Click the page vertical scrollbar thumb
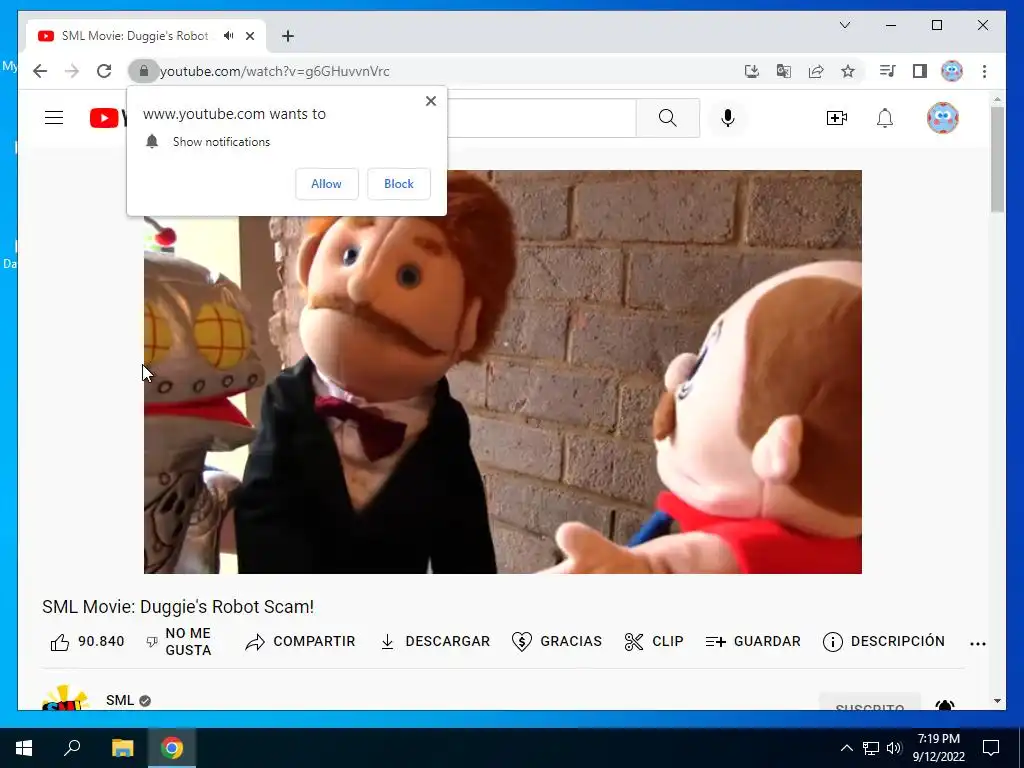The width and height of the screenshot is (1024, 768). (997, 159)
